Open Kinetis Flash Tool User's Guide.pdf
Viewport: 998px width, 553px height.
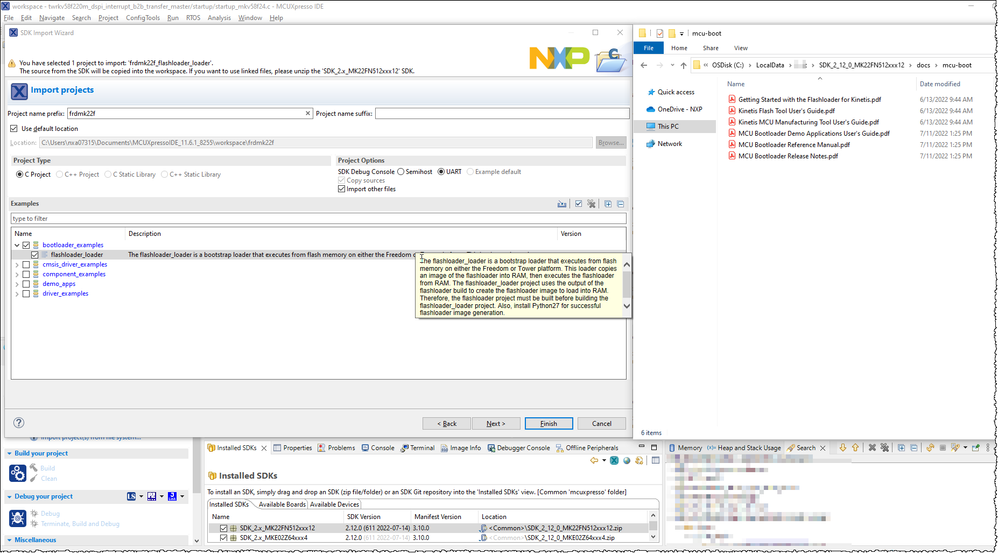786,111
